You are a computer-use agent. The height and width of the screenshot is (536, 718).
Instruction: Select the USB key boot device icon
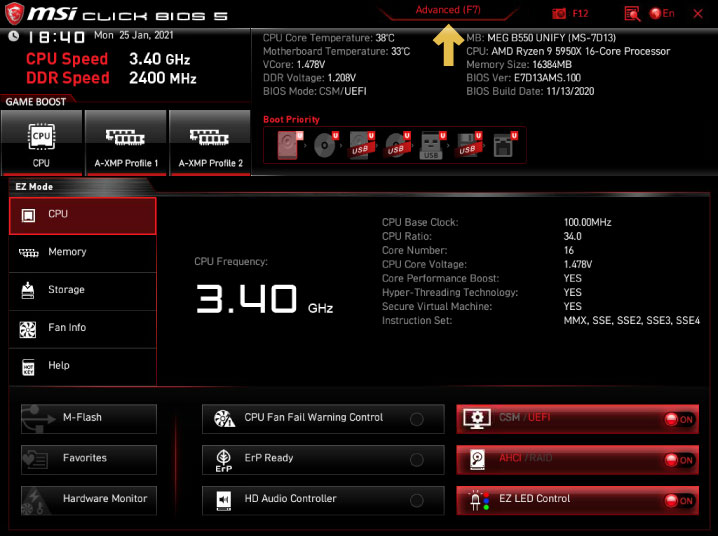coord(432,146)
